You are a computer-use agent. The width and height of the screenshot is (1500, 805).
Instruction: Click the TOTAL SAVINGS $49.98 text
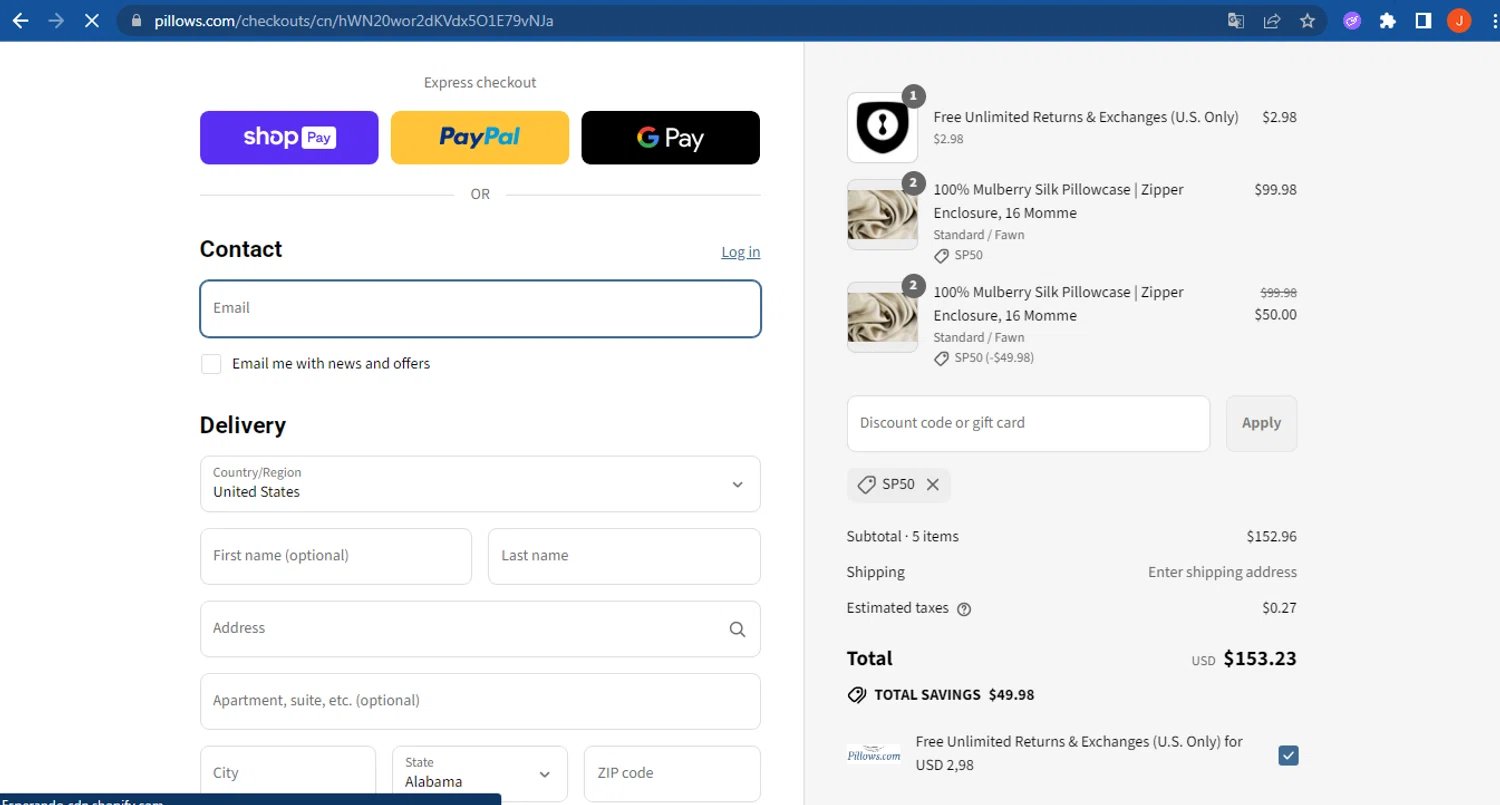pos(954,695)
